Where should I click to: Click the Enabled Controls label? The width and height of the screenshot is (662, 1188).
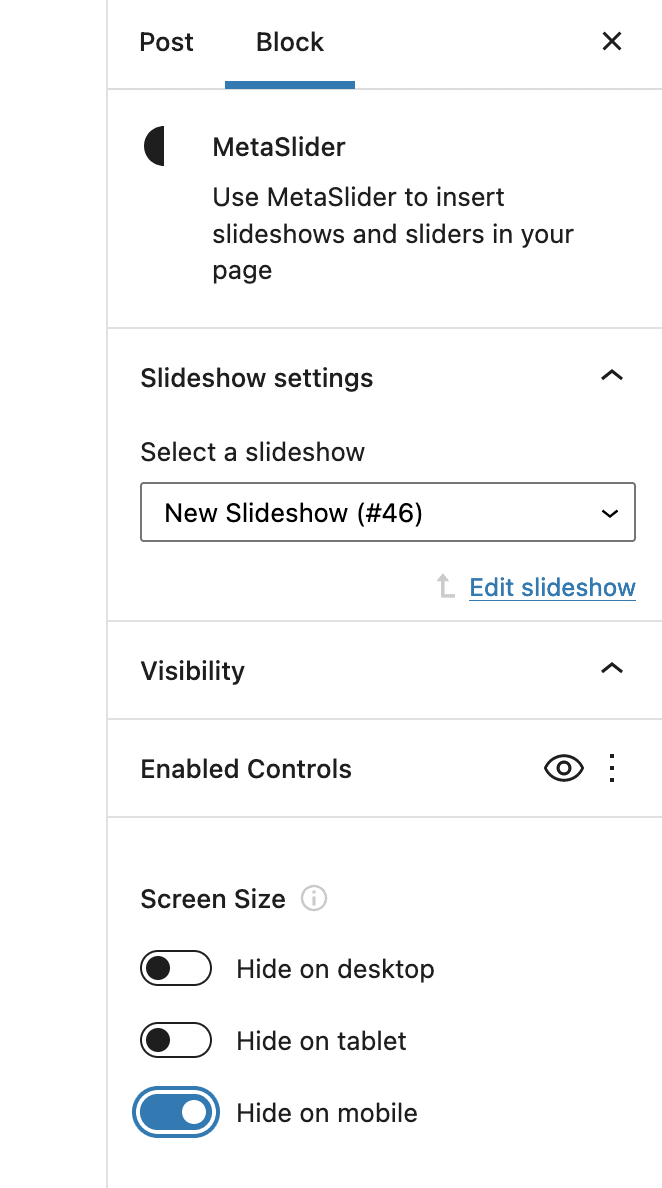coord(246,769)
